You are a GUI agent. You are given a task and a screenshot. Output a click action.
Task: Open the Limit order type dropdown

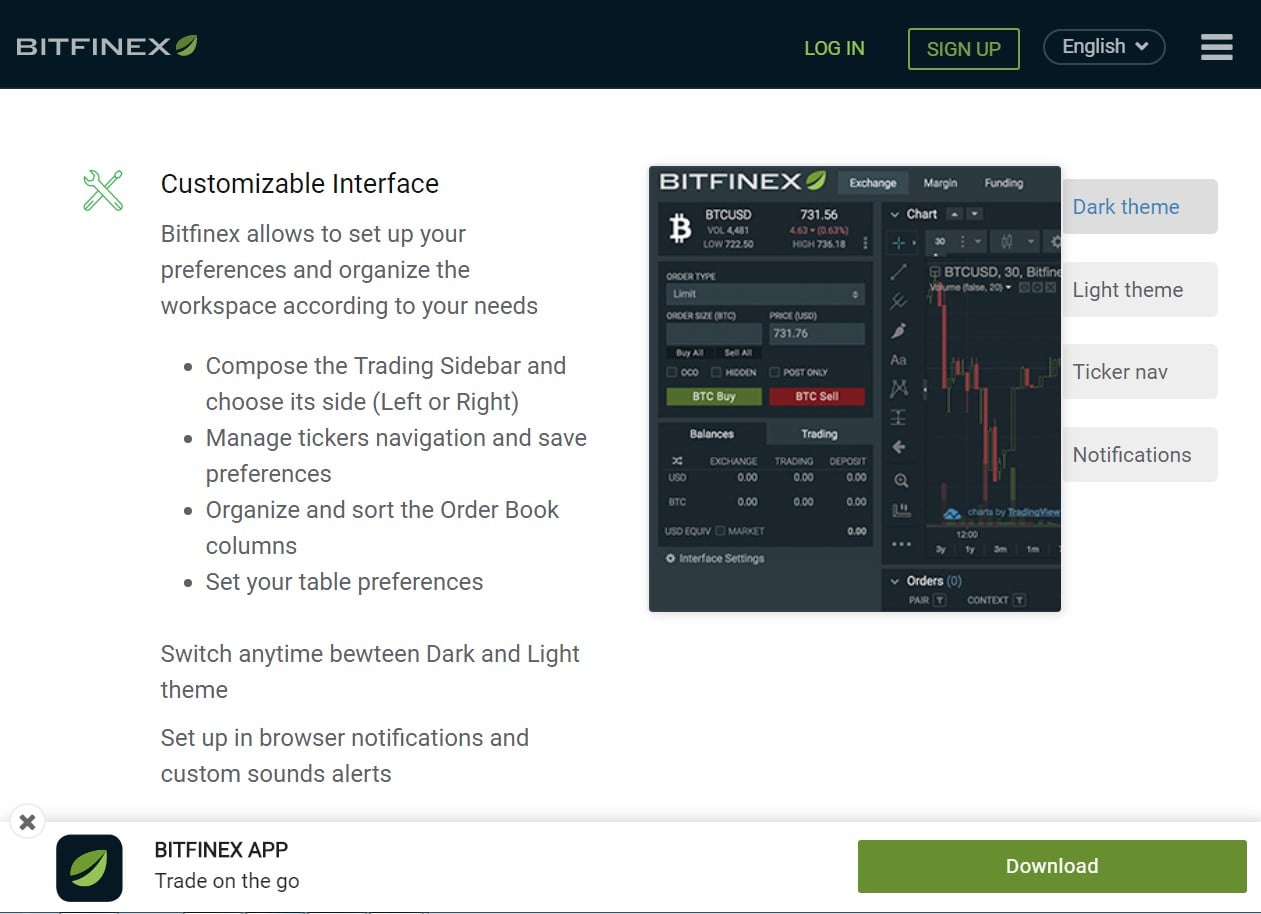(x=765, y=294)
